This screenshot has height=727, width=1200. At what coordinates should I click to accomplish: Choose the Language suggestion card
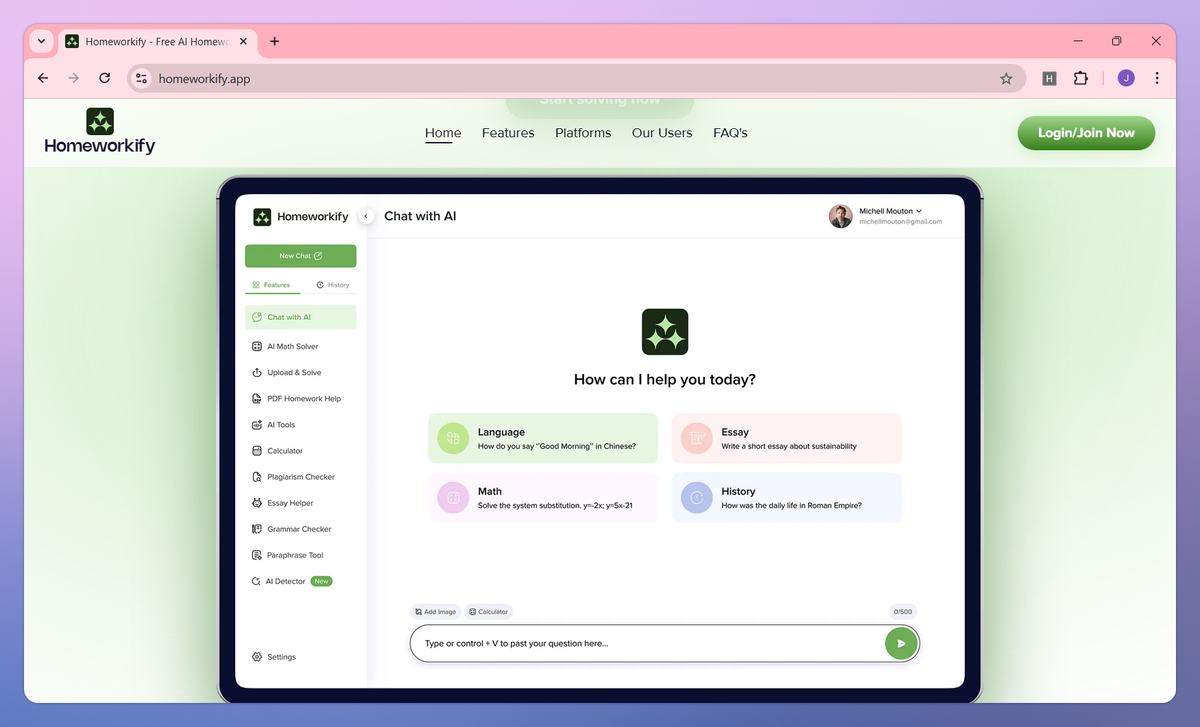tap(543, 438)
